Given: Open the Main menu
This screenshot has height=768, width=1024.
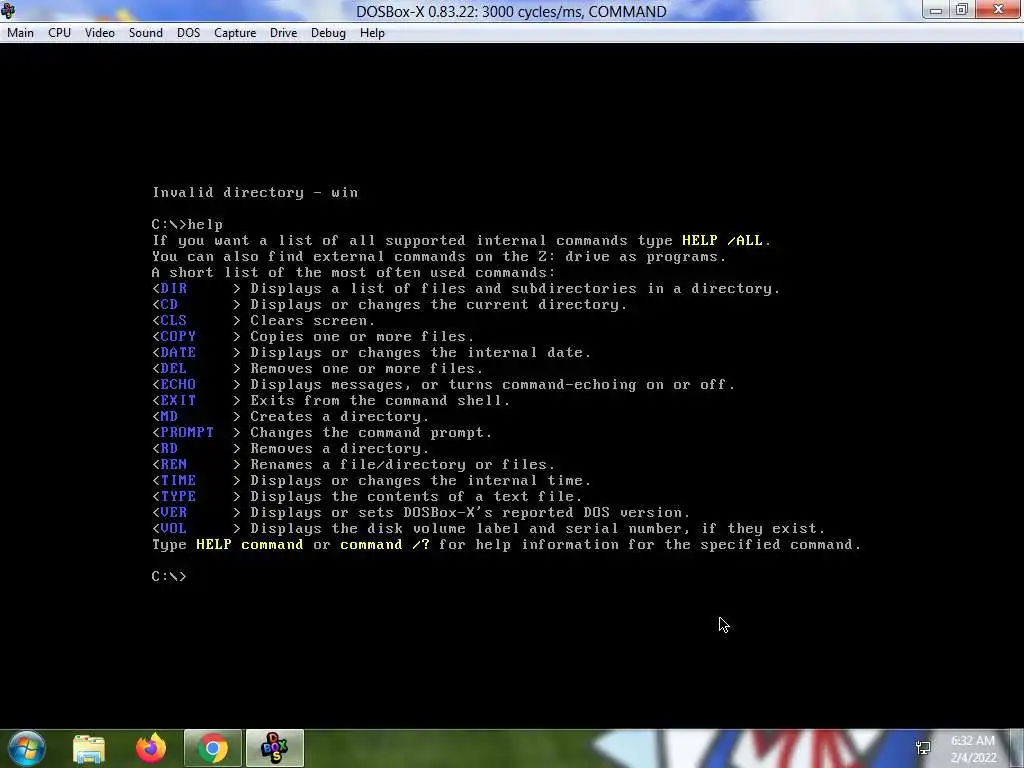Looking at the screenshot, I should [20, 33].
